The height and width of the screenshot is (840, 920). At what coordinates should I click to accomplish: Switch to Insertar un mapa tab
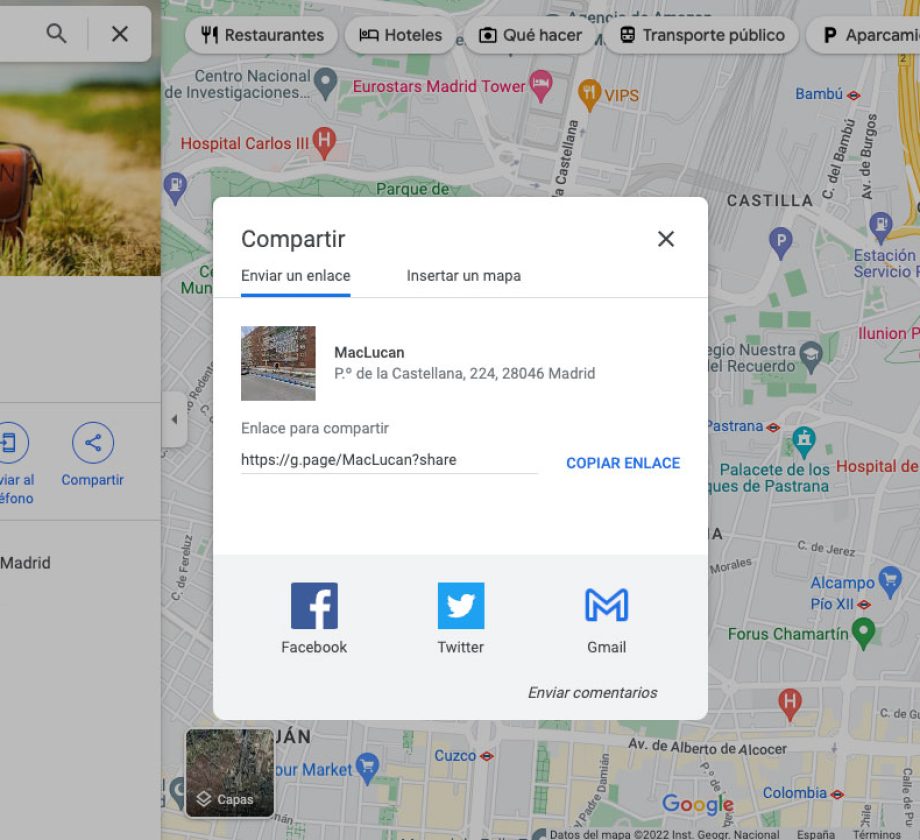(x=463, y=276)
